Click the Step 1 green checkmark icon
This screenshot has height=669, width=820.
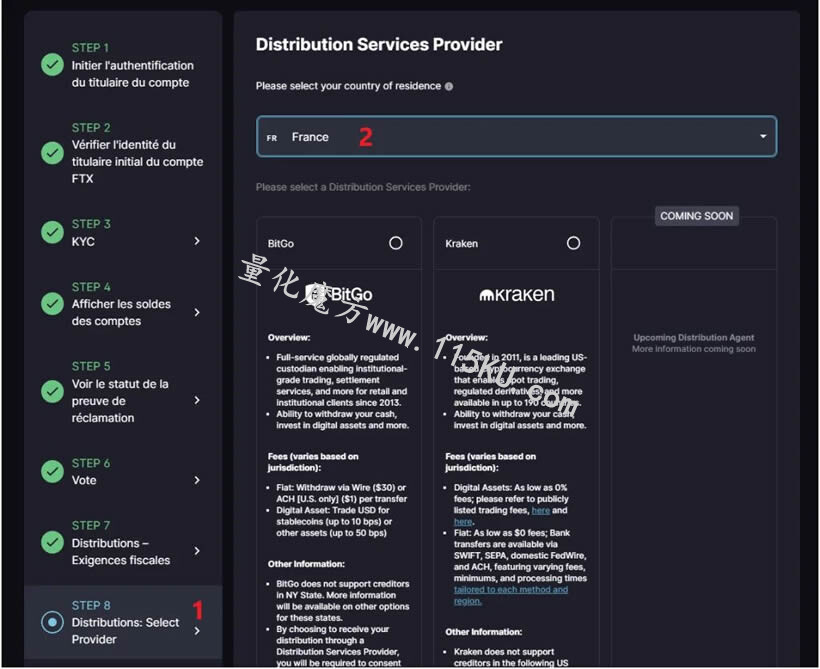tap(52, 65)
